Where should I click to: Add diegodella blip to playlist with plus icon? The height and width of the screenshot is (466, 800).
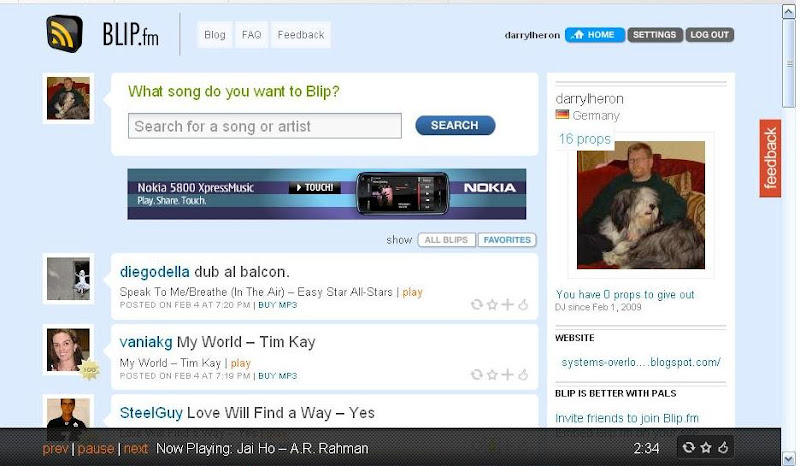[x=507, y=304]
